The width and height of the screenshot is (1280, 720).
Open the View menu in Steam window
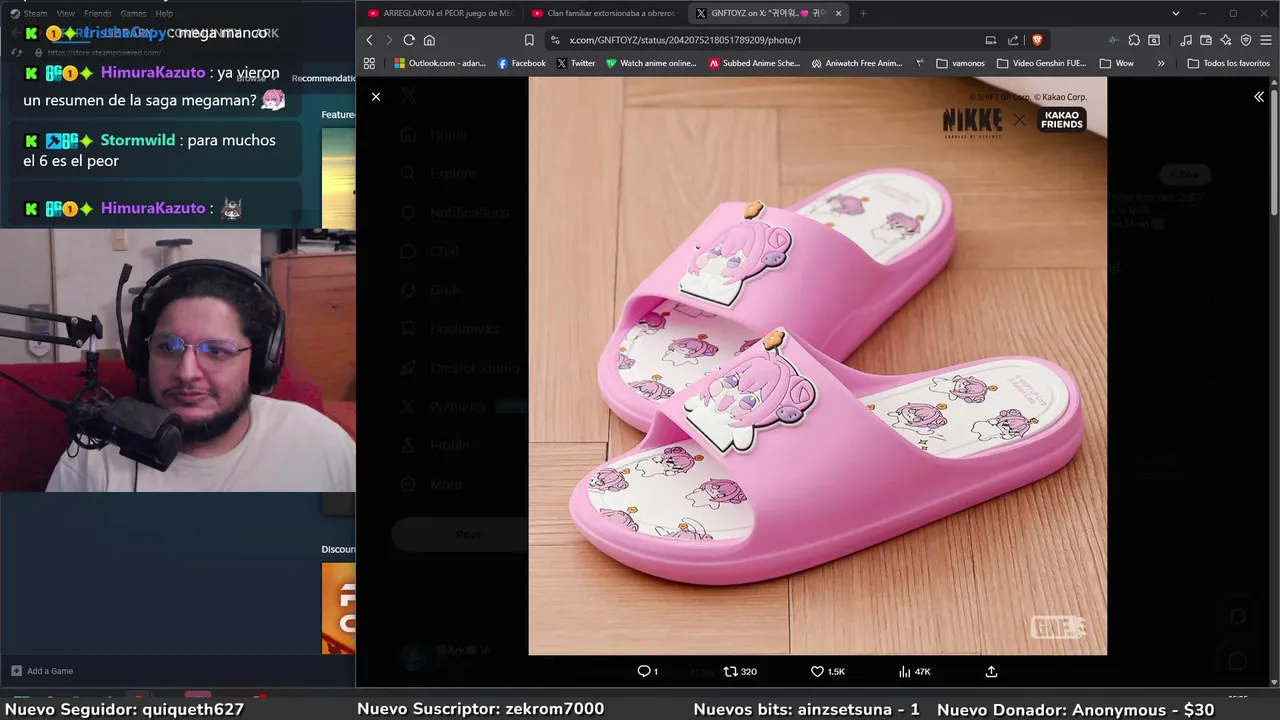click(x=66, y=13)
